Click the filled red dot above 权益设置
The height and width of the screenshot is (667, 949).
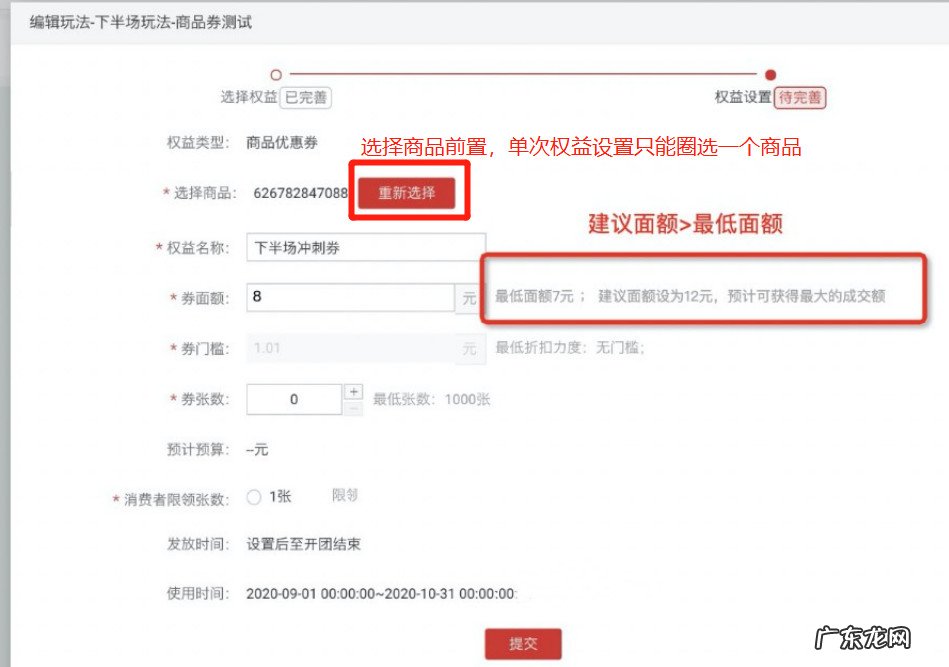tap(769, 73)
